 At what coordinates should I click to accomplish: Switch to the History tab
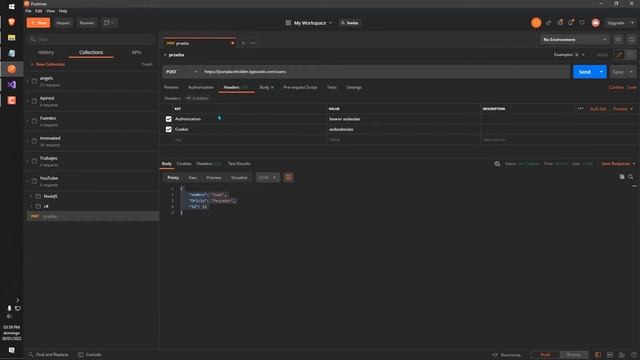pos(46,52)
